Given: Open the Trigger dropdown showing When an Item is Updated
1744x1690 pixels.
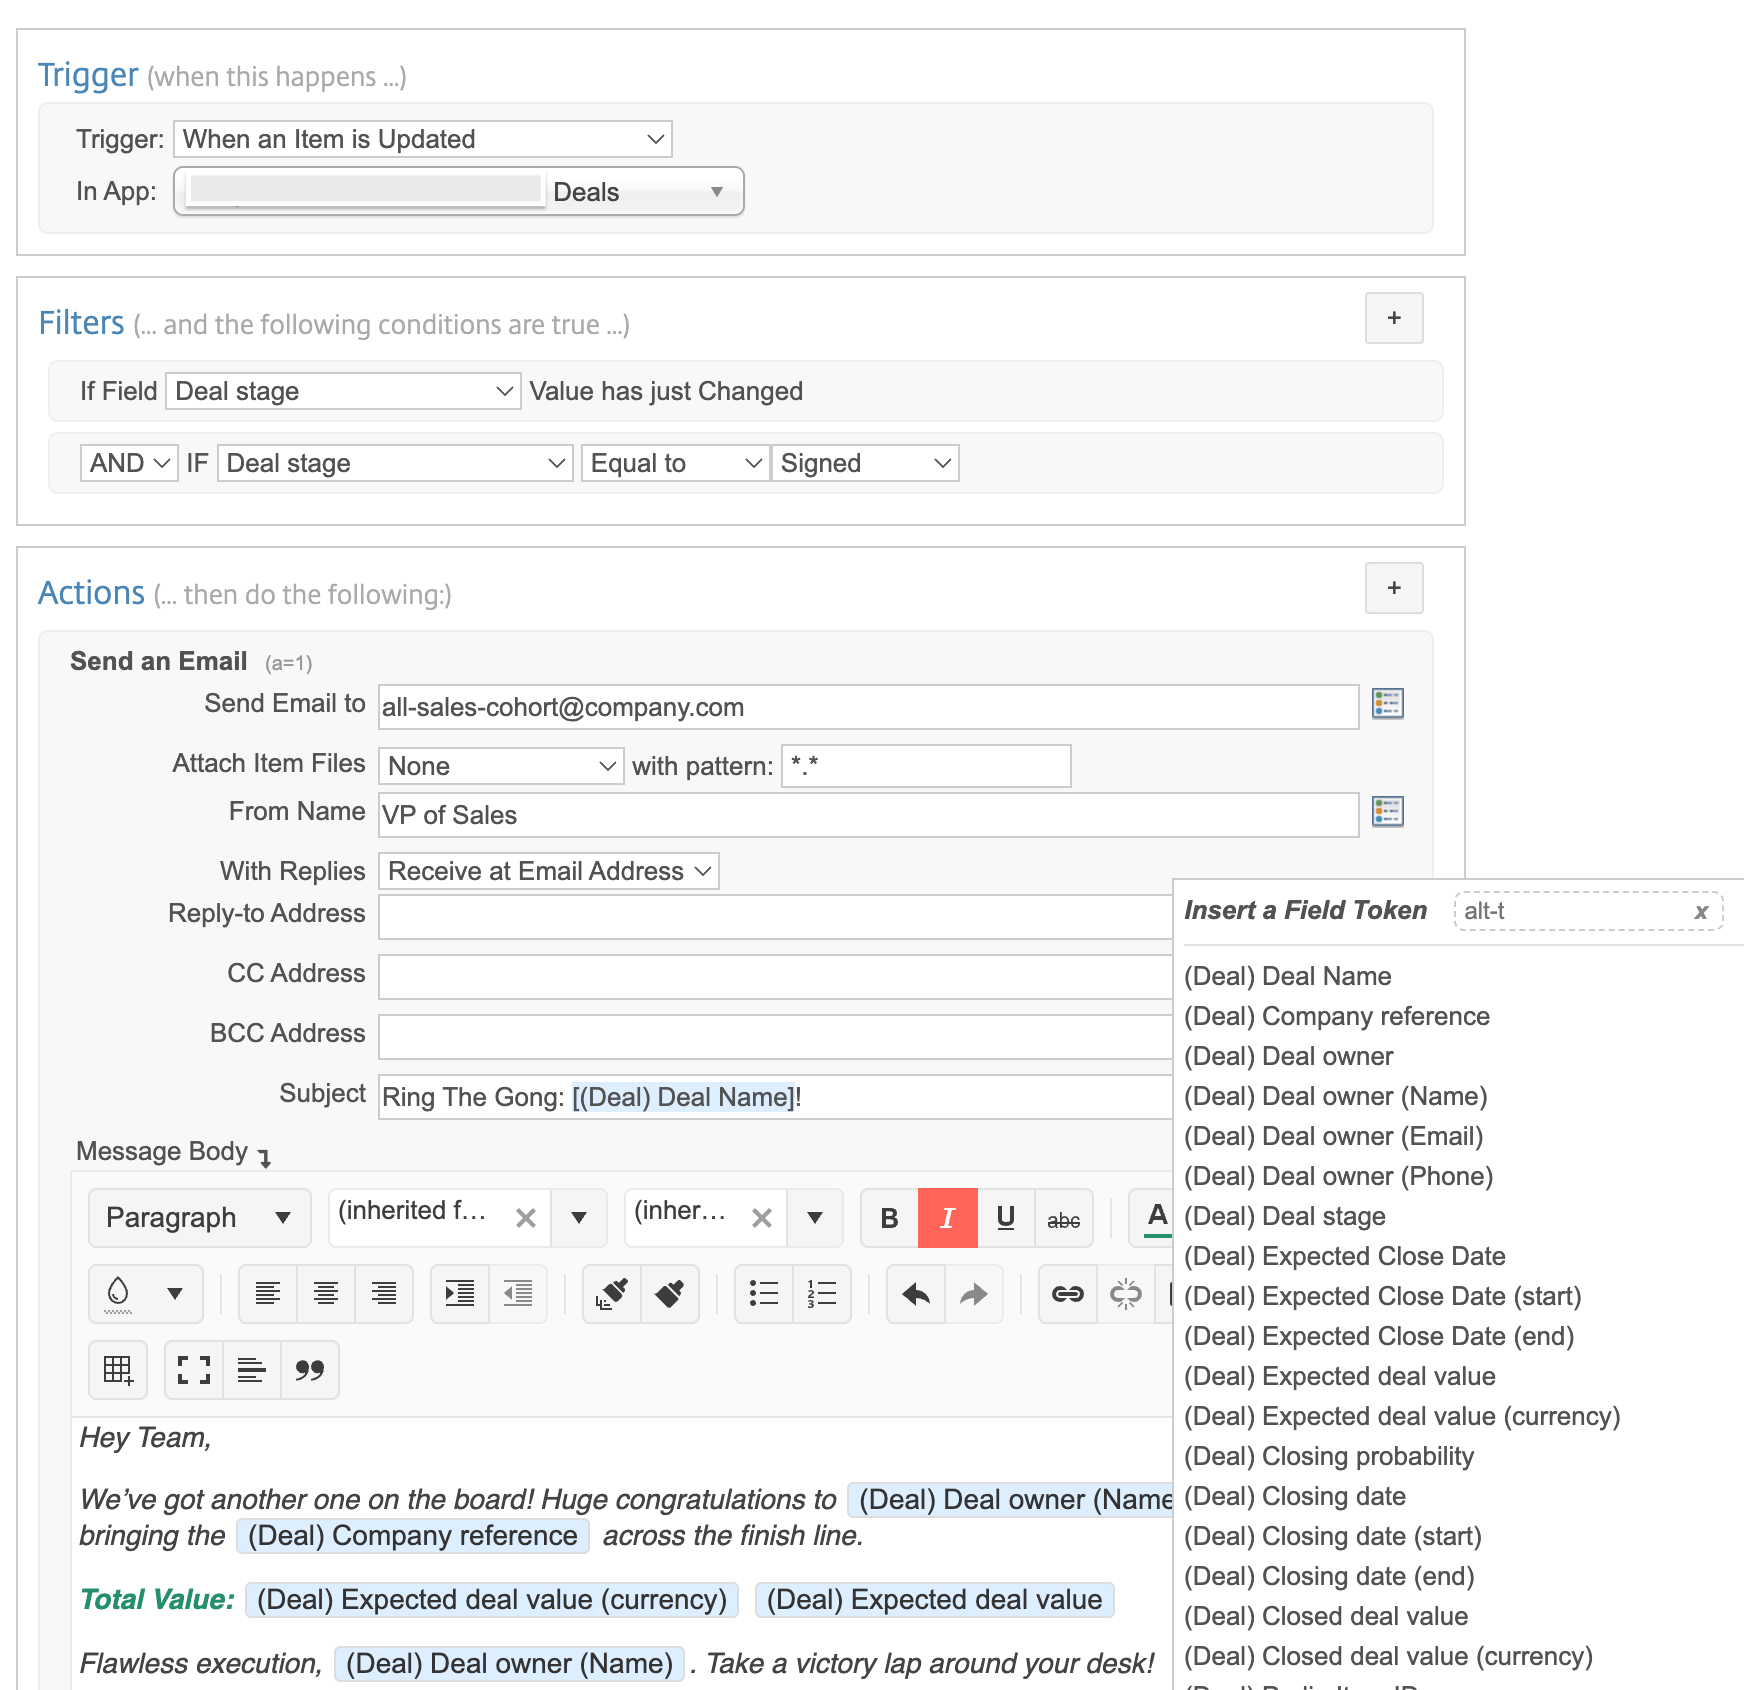Looking at the screenshot, I should click(x=422, y=139).
